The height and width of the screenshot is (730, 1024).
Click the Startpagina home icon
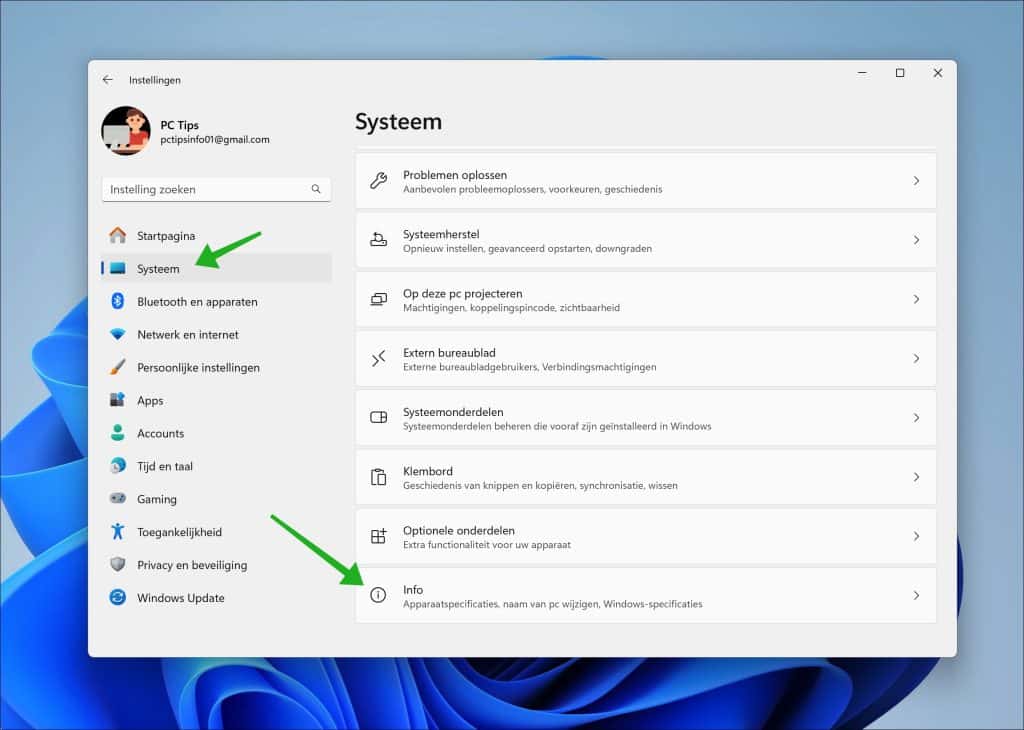tap(118, 235)
